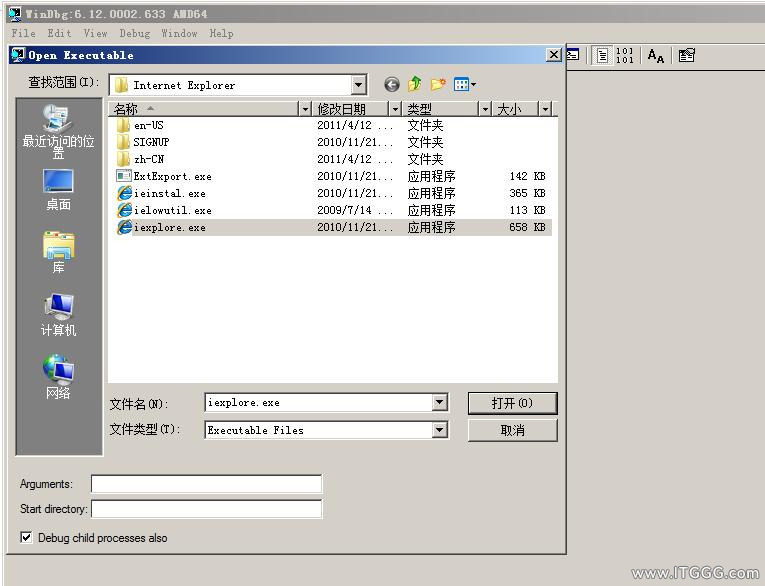The width and height of the screenshot is (765, 586).
Task: Open the Type (类型) column filter arrow
Action: point(484,109)
